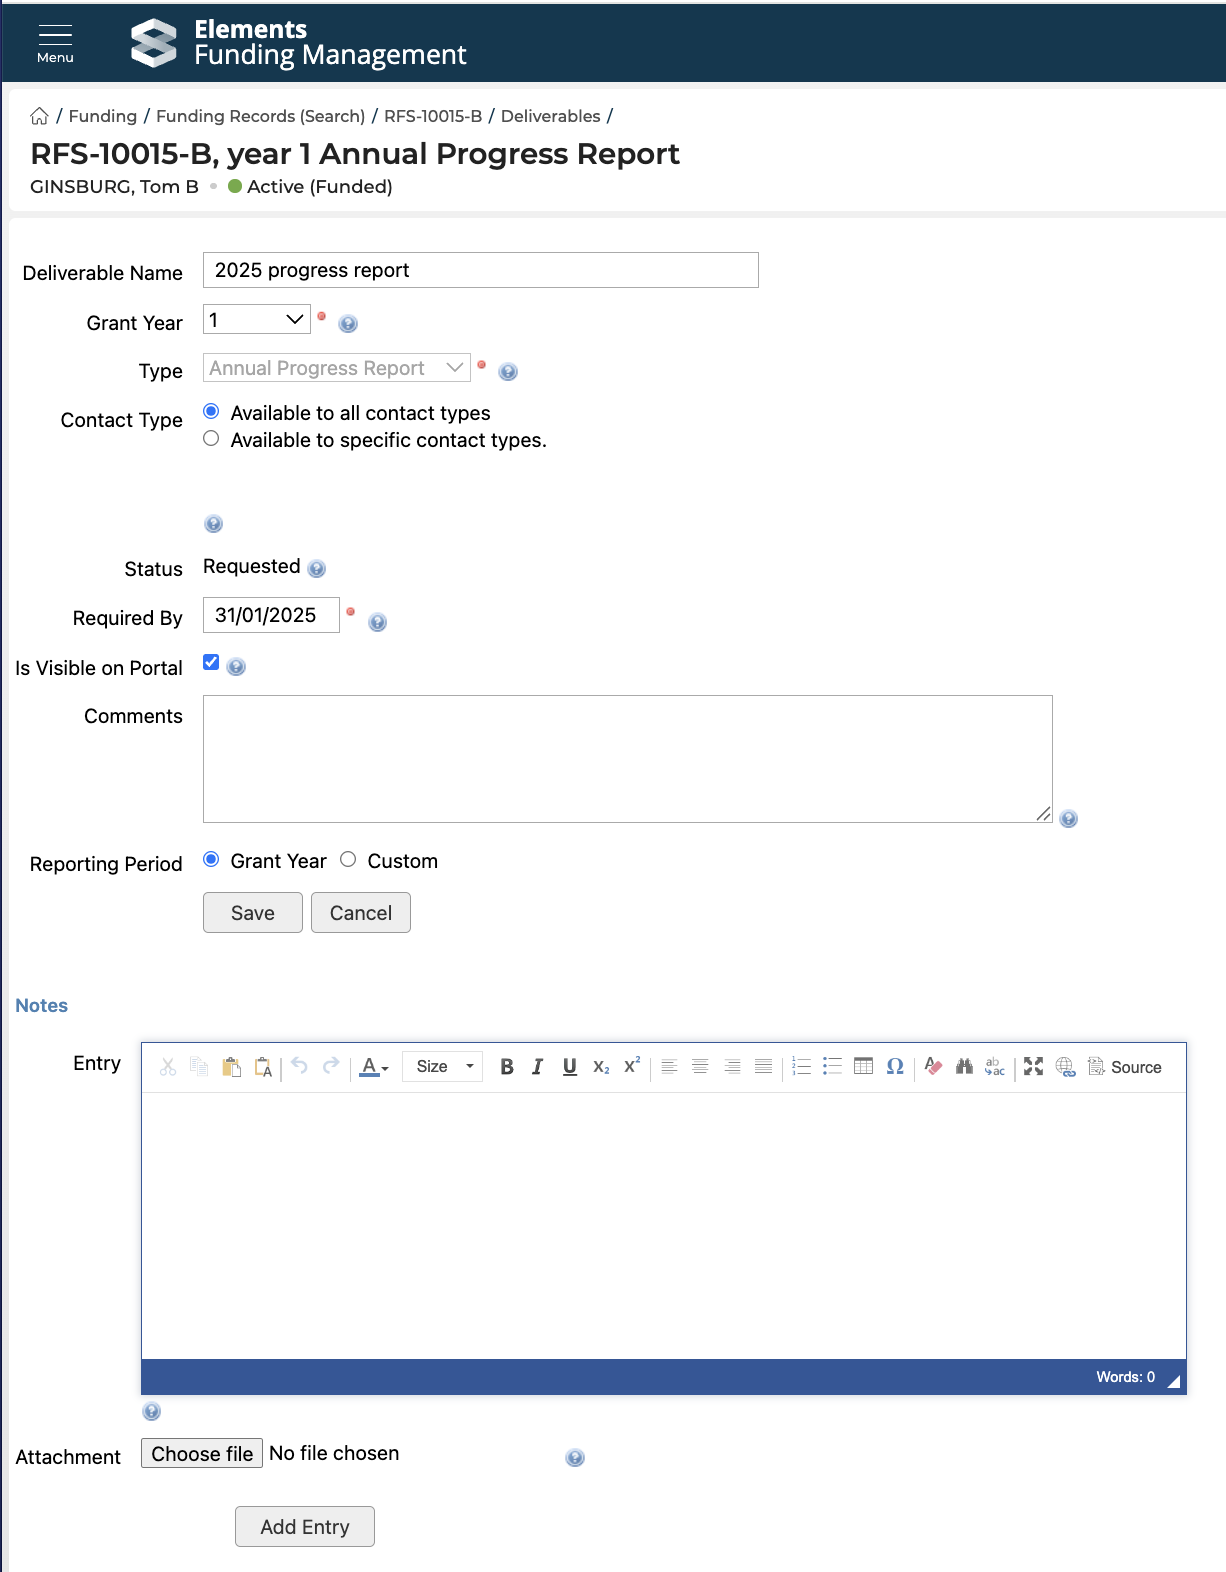The image size is (1226, 1572).
Task: Uncheck the Is Visible on Portal checkbox
Action: 211,662
